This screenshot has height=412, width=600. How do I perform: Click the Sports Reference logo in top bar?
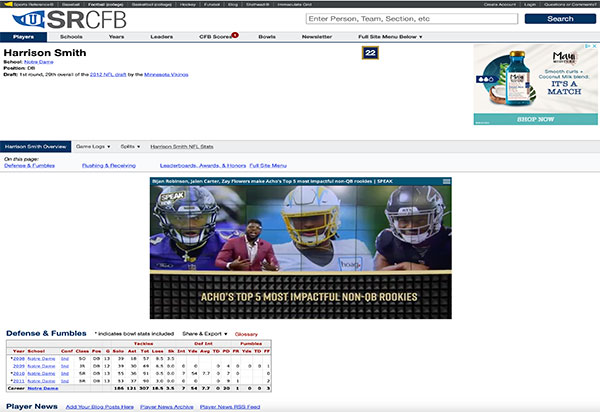point(28,5)
